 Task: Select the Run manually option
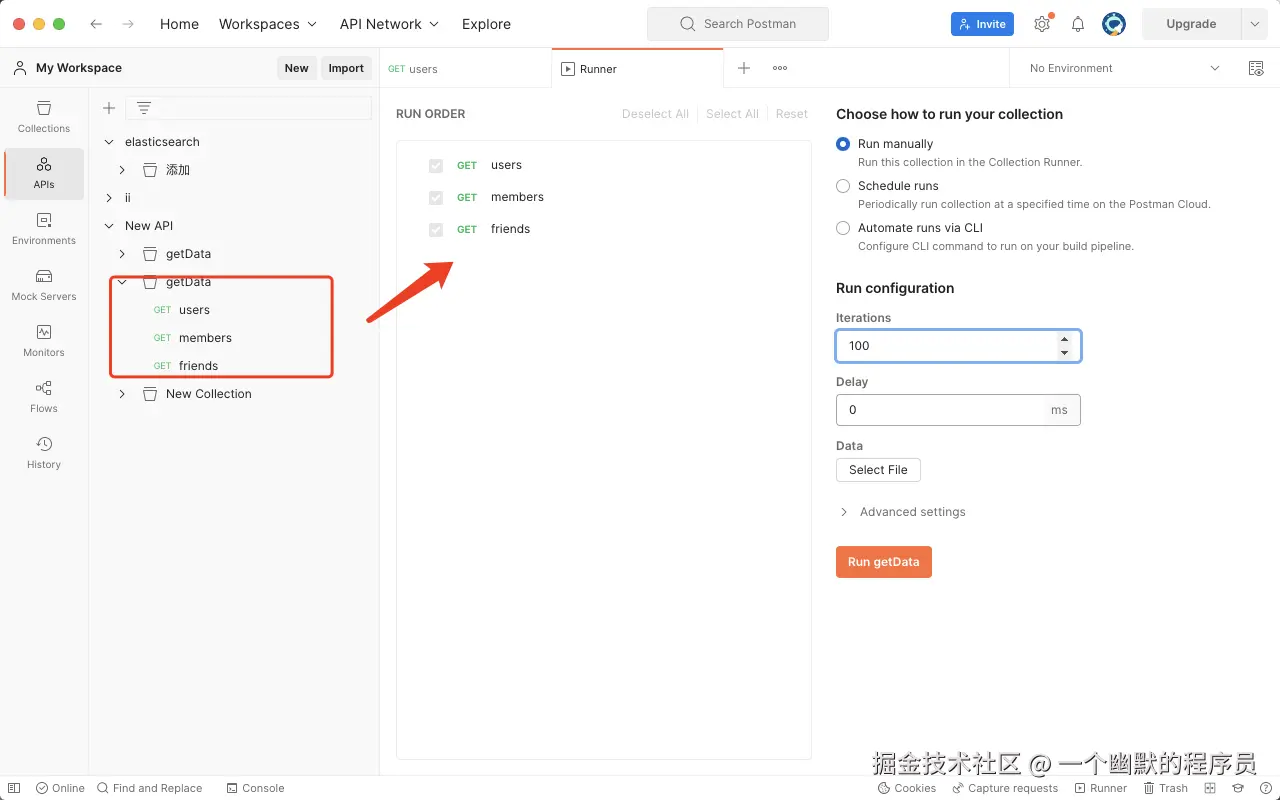pyautogui.click(x=843, y=144)
